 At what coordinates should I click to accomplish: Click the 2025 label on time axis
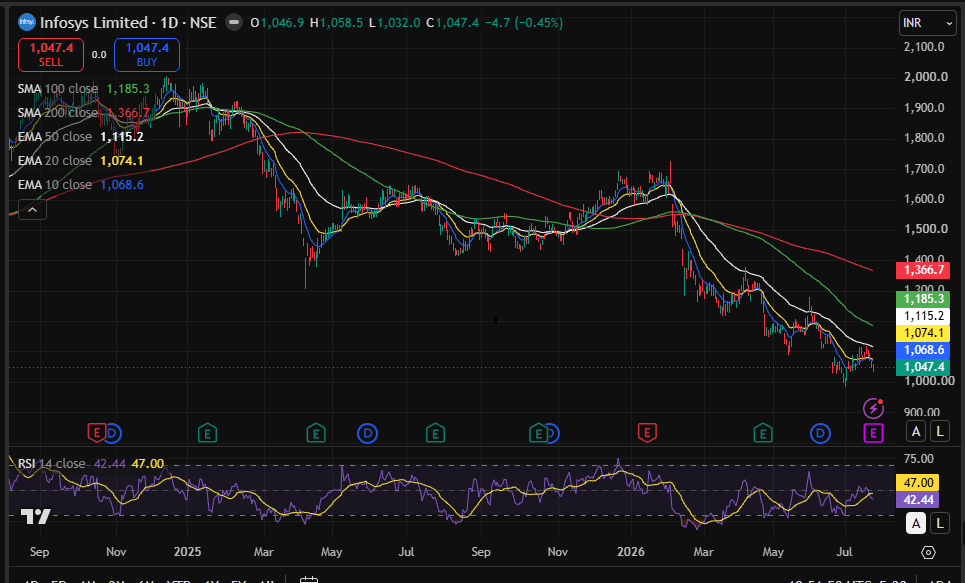tap(187, 552)
